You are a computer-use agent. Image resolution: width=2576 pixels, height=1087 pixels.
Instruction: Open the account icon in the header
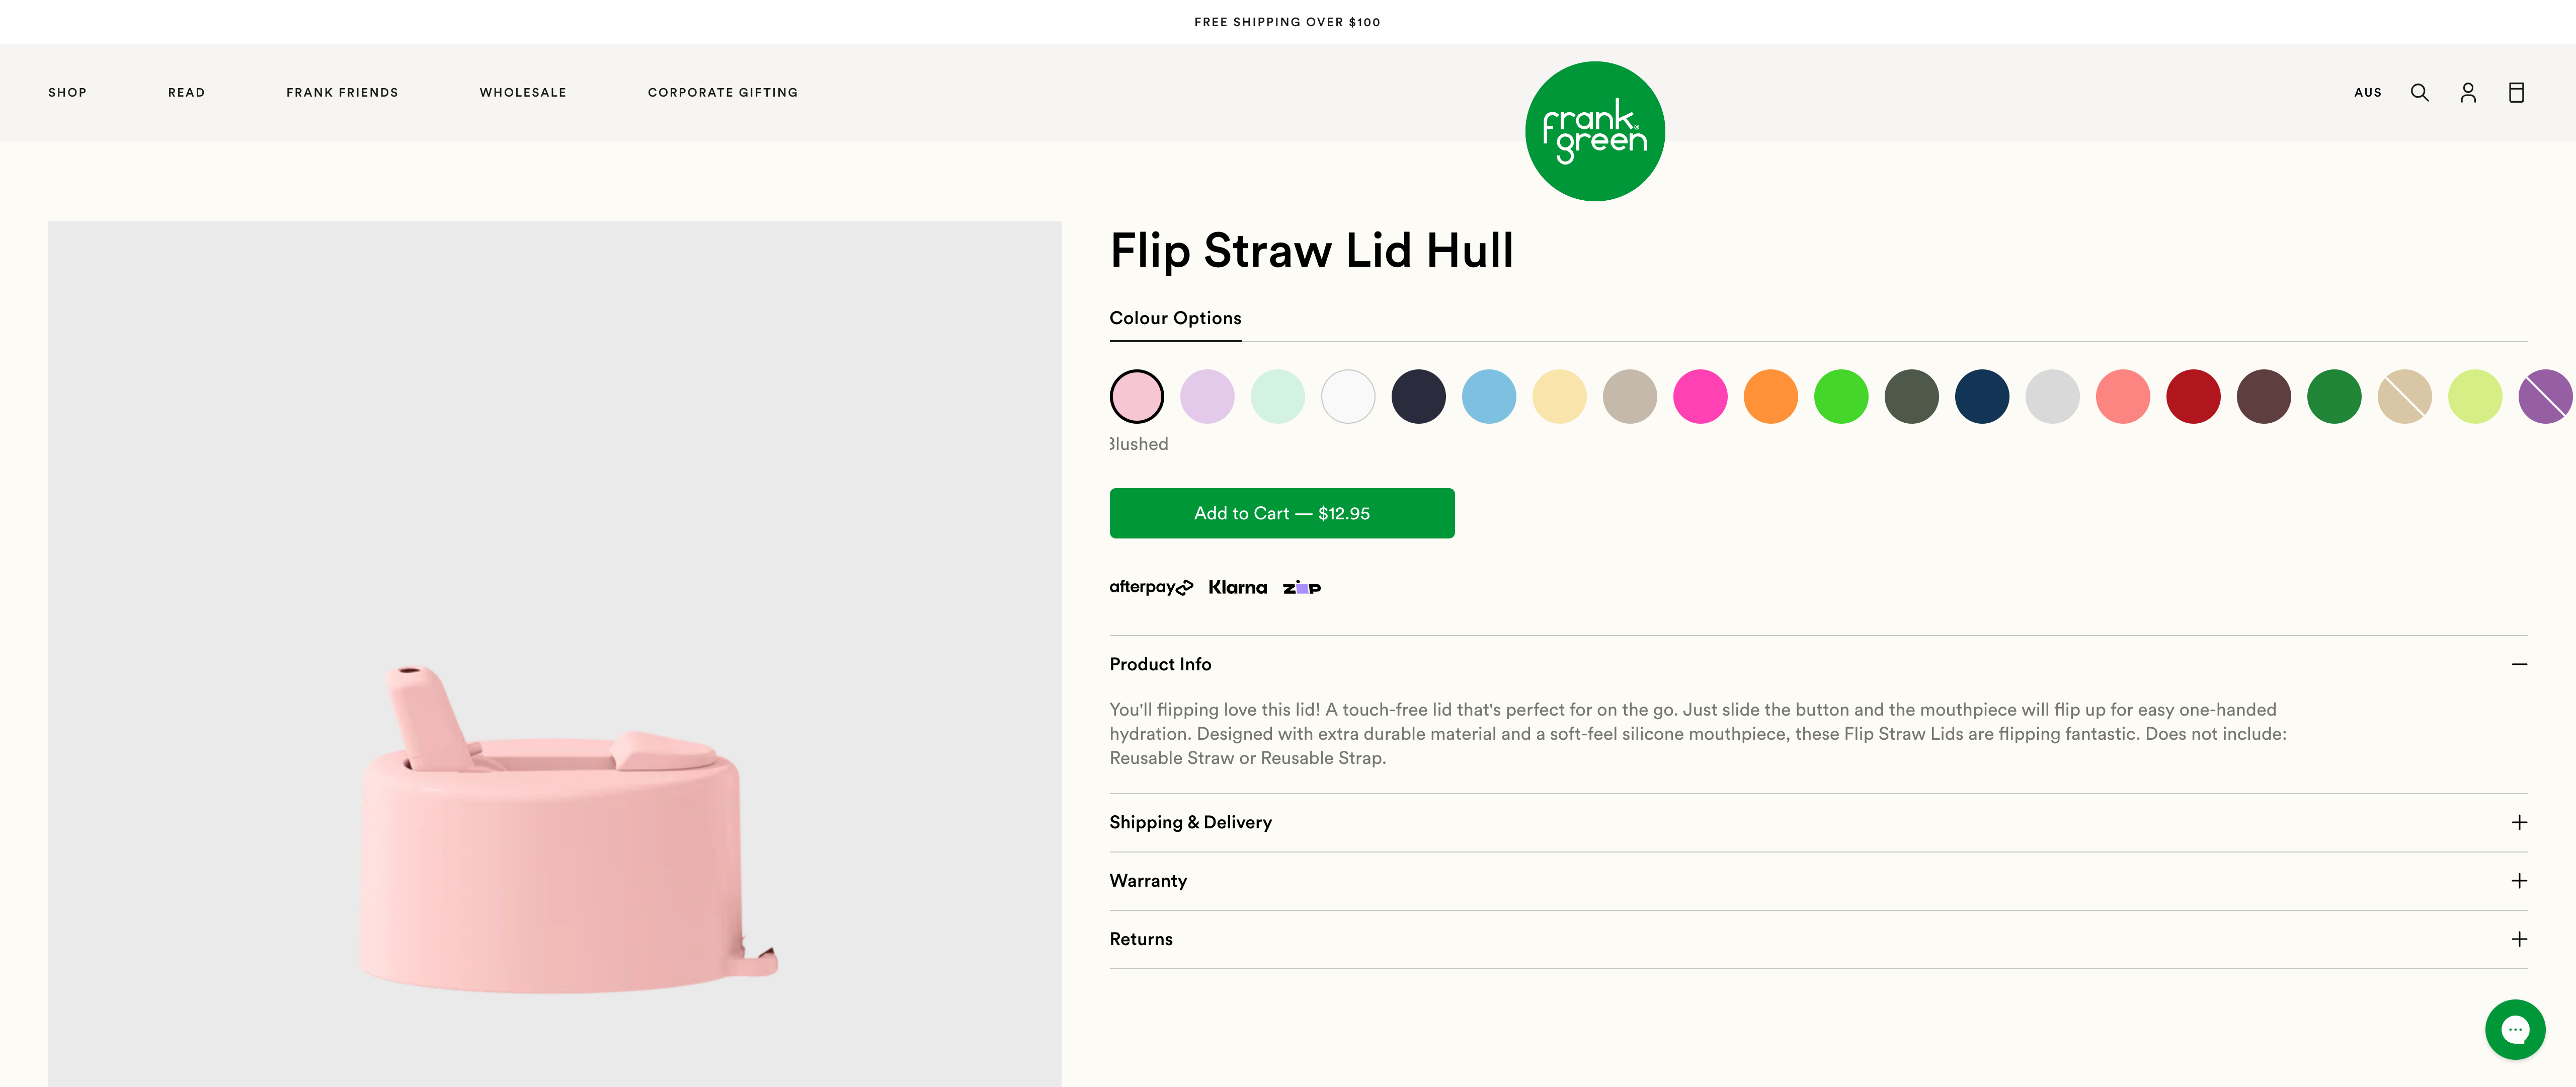pos(2468,92)
